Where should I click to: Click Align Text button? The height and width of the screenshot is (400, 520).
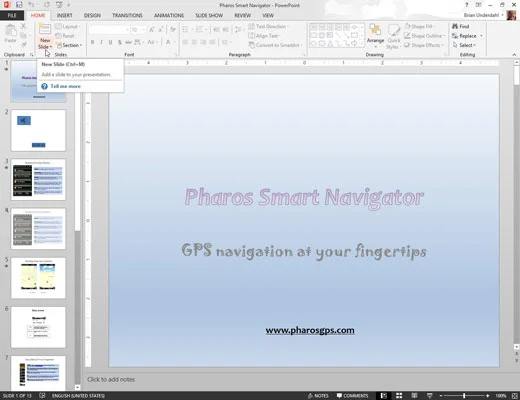coord(264,36)
